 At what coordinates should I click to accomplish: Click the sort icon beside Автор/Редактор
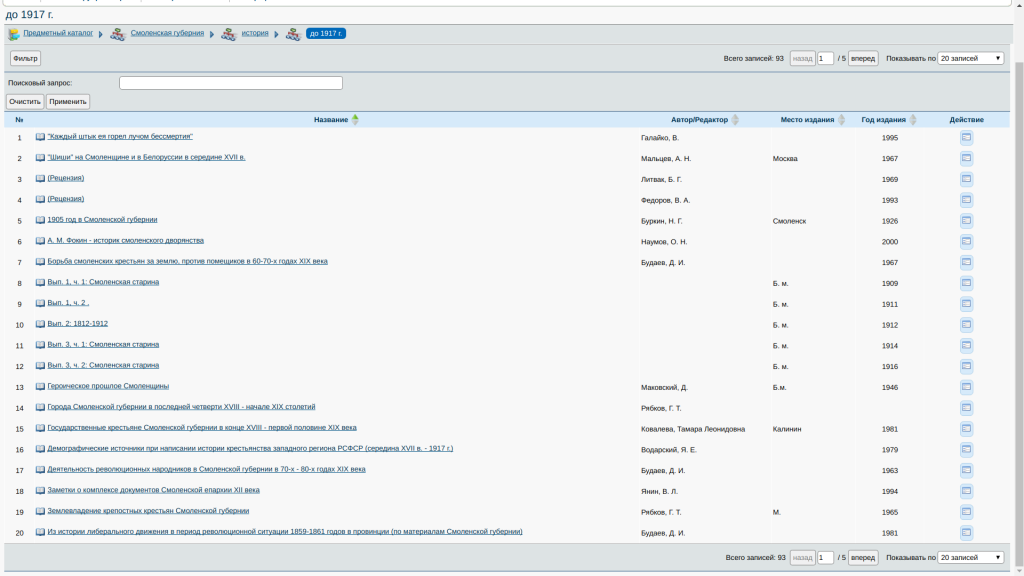pyautogui.click(x=735, y=120)
